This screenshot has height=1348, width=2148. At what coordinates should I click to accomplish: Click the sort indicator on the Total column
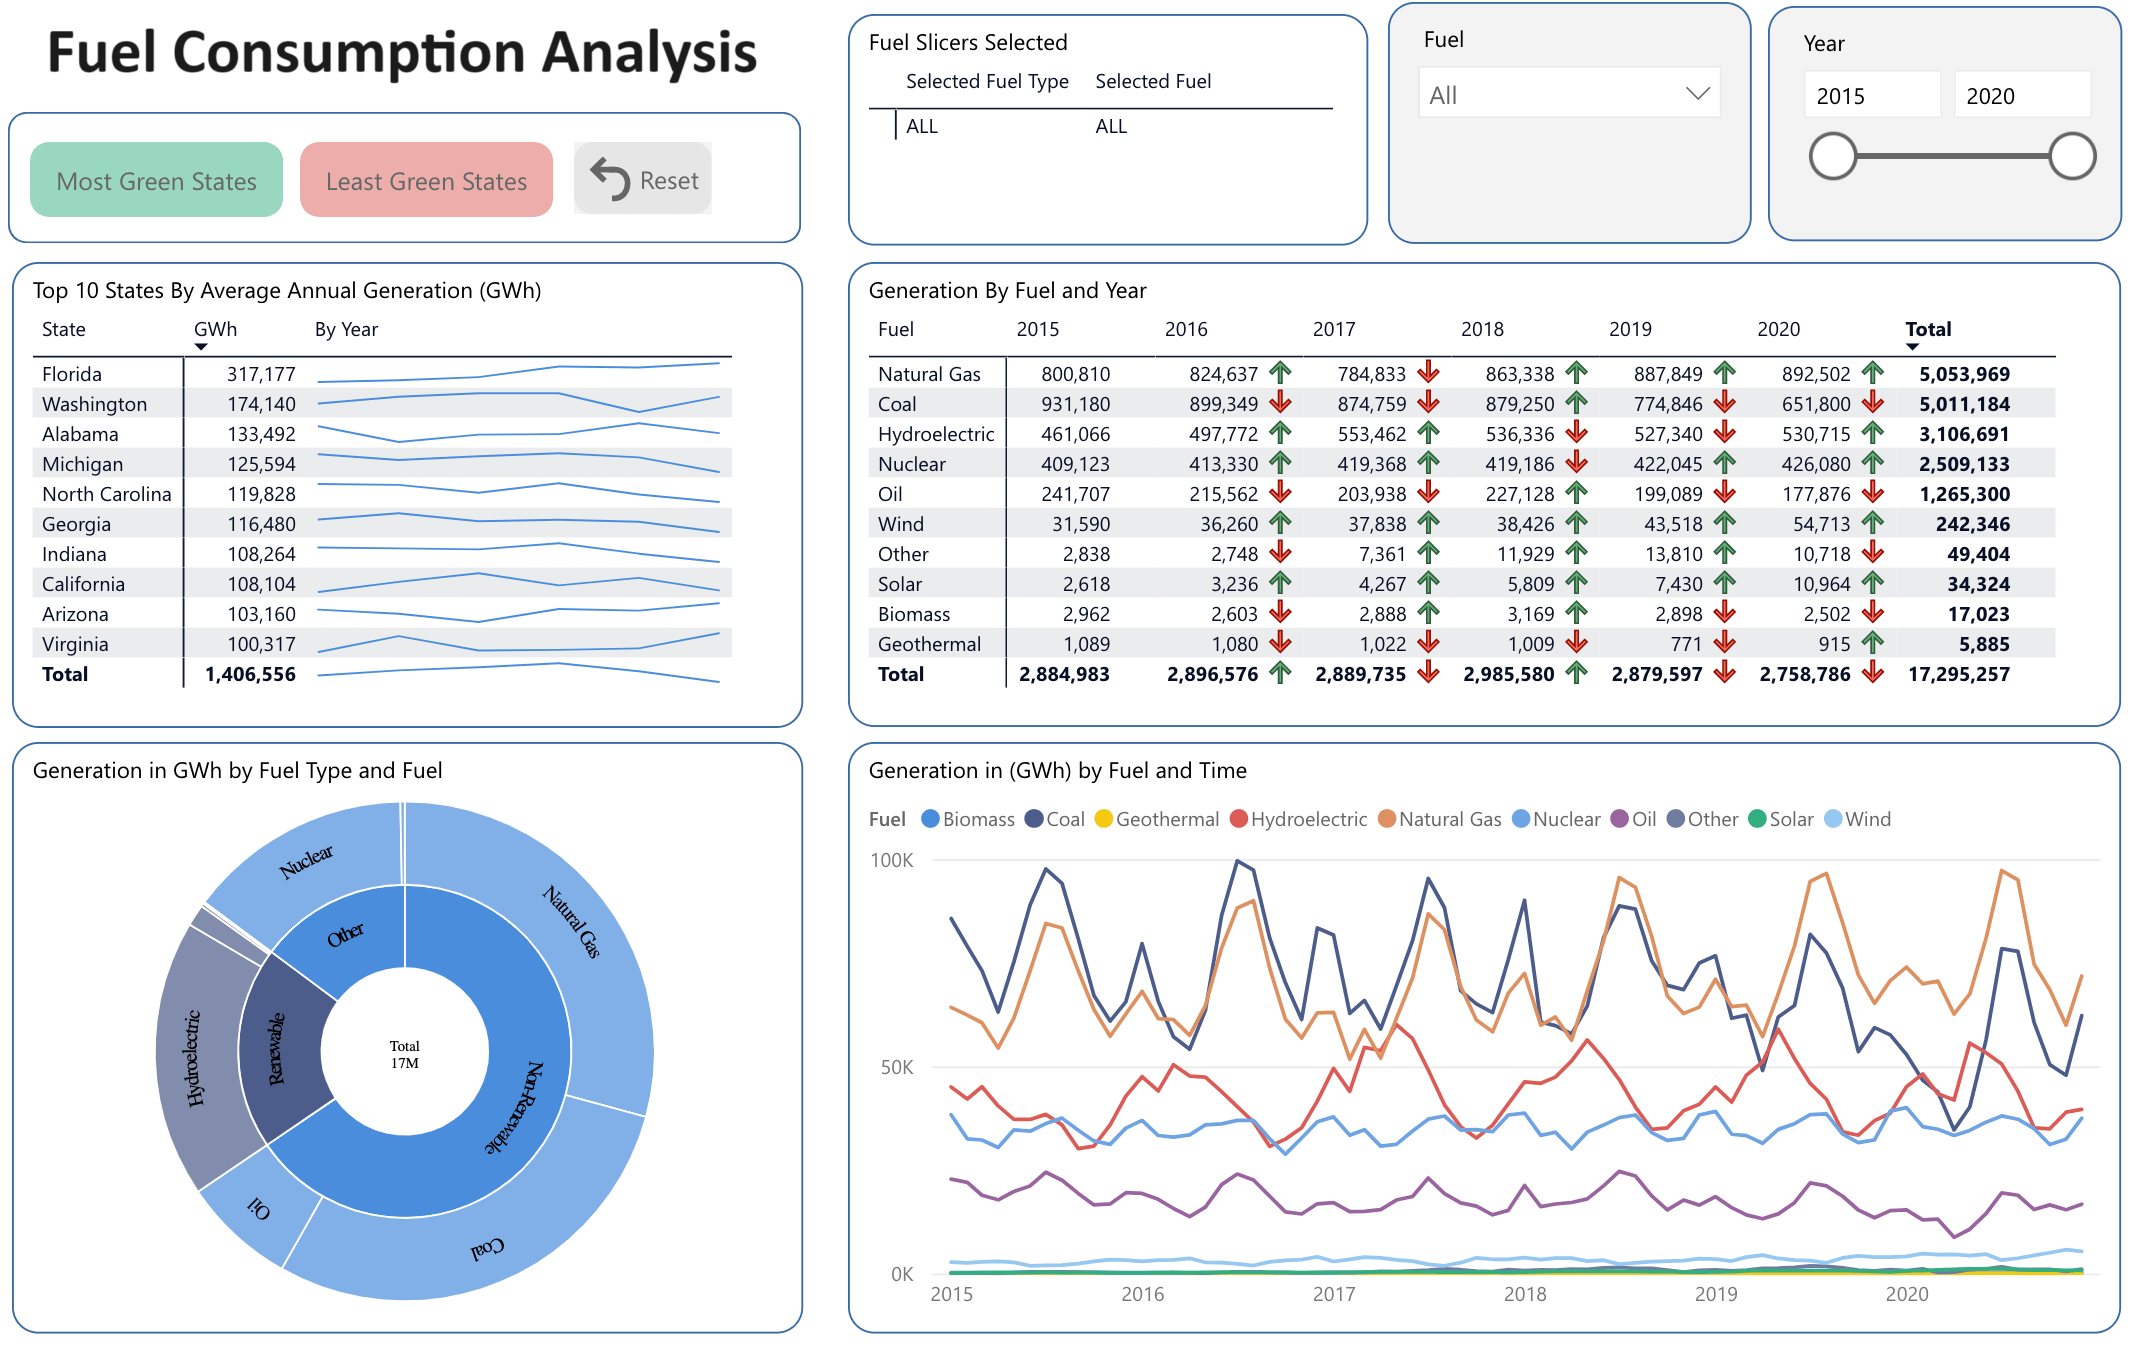coord(1913,346)
